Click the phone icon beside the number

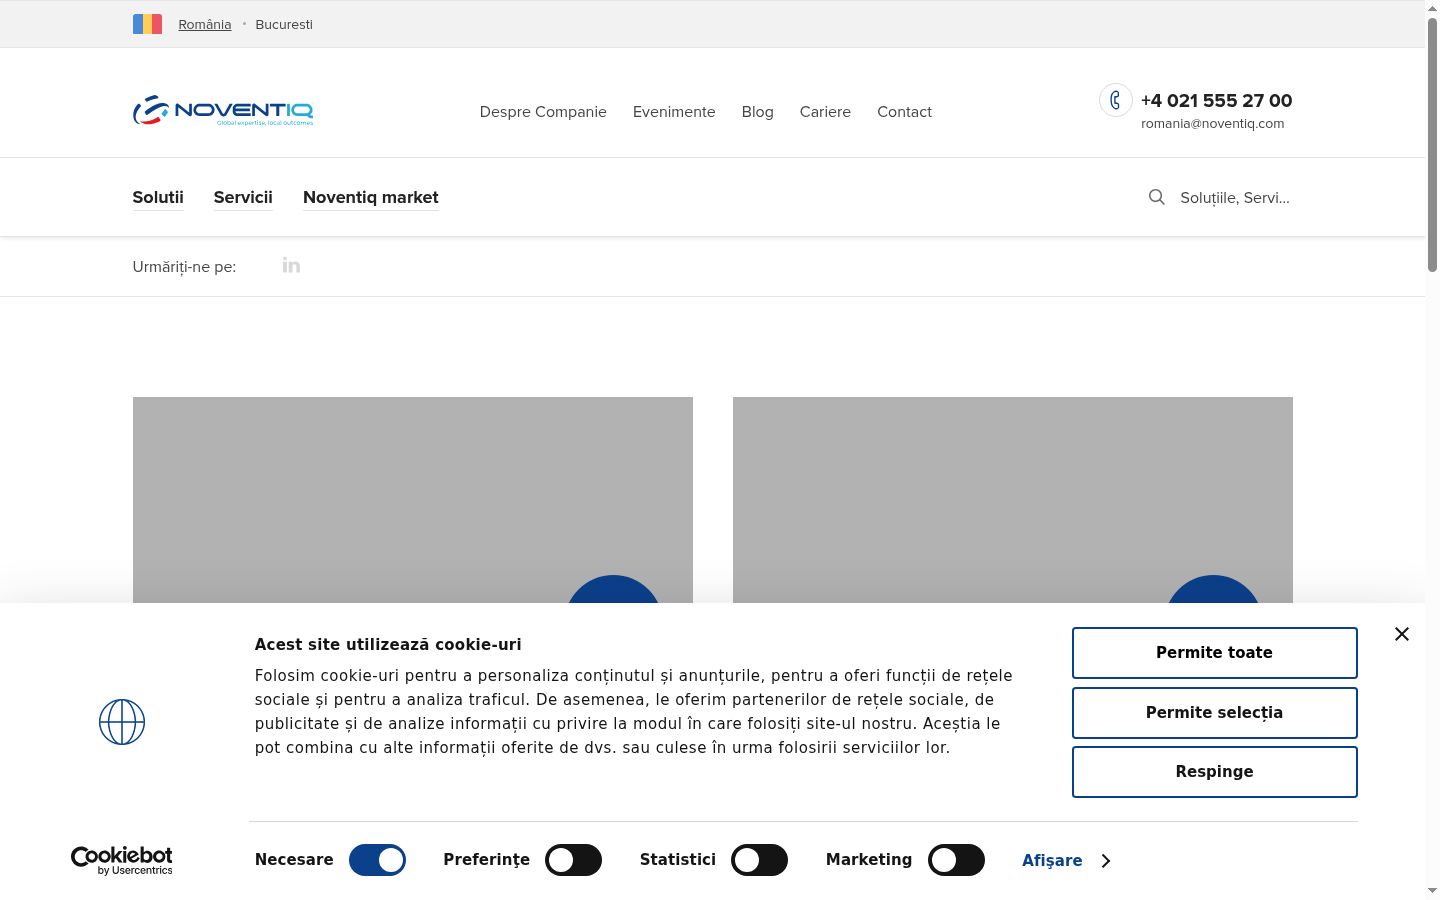(x=1115, y=100)
